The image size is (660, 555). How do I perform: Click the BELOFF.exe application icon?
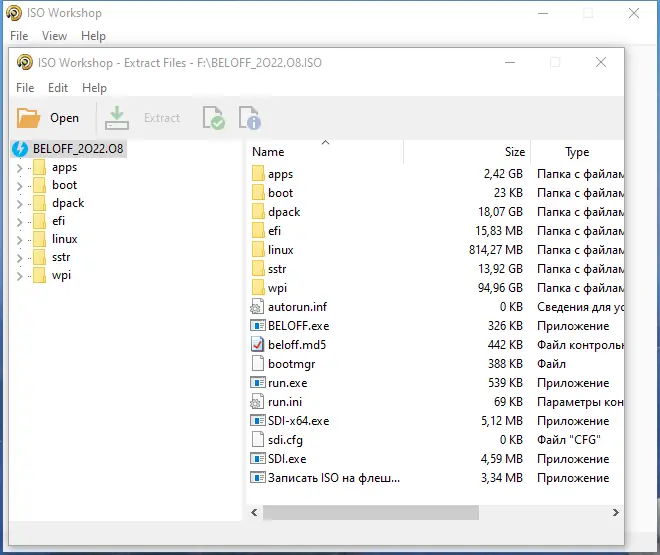[257, 326]
